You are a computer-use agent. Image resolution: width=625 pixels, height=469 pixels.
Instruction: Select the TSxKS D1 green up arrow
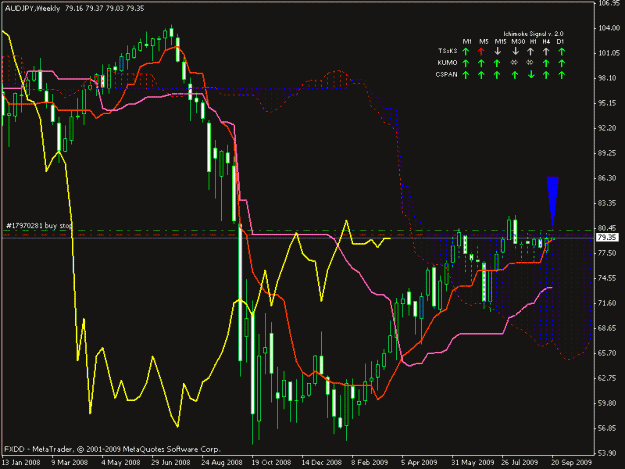point(562,51)
